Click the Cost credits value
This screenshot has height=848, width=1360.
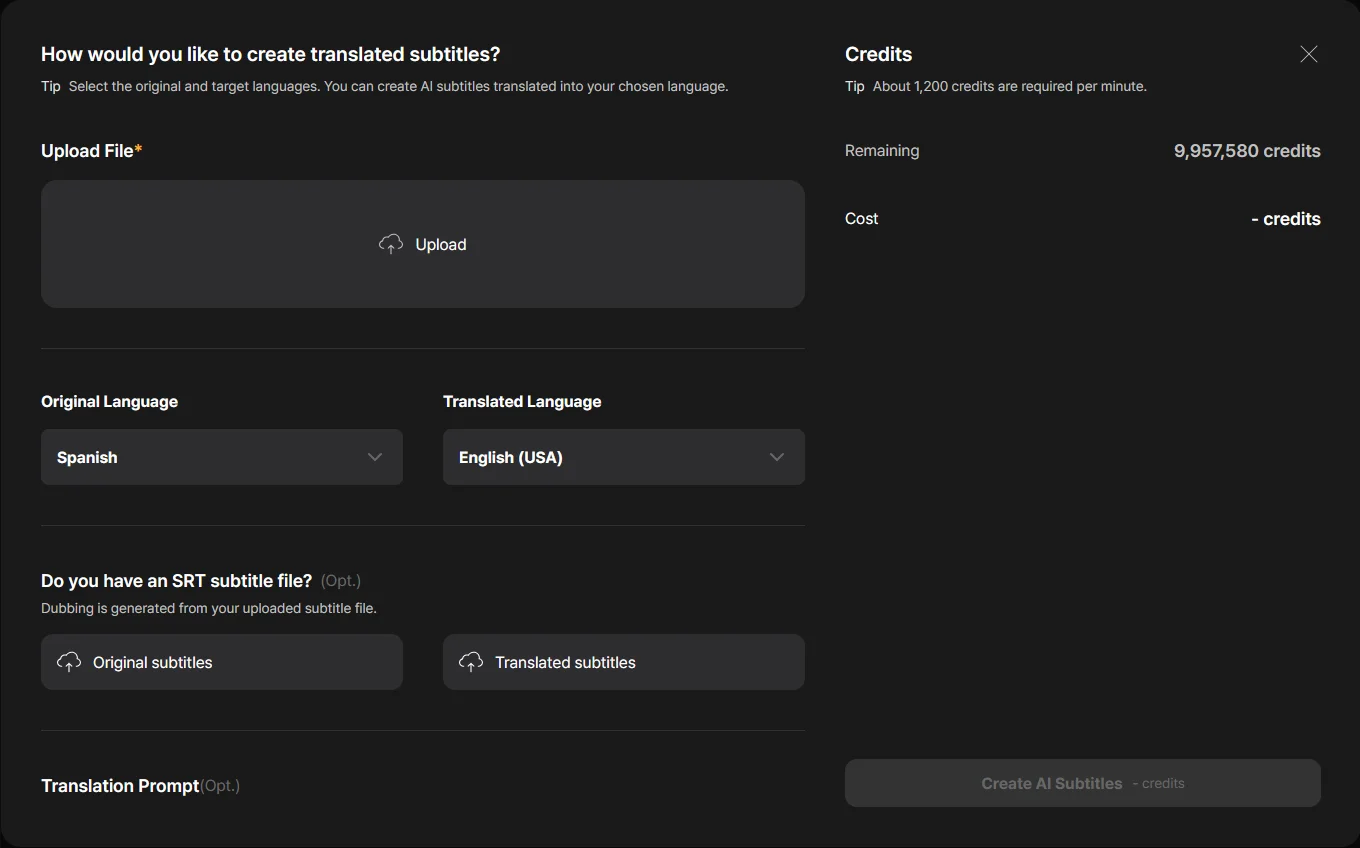1285,219
